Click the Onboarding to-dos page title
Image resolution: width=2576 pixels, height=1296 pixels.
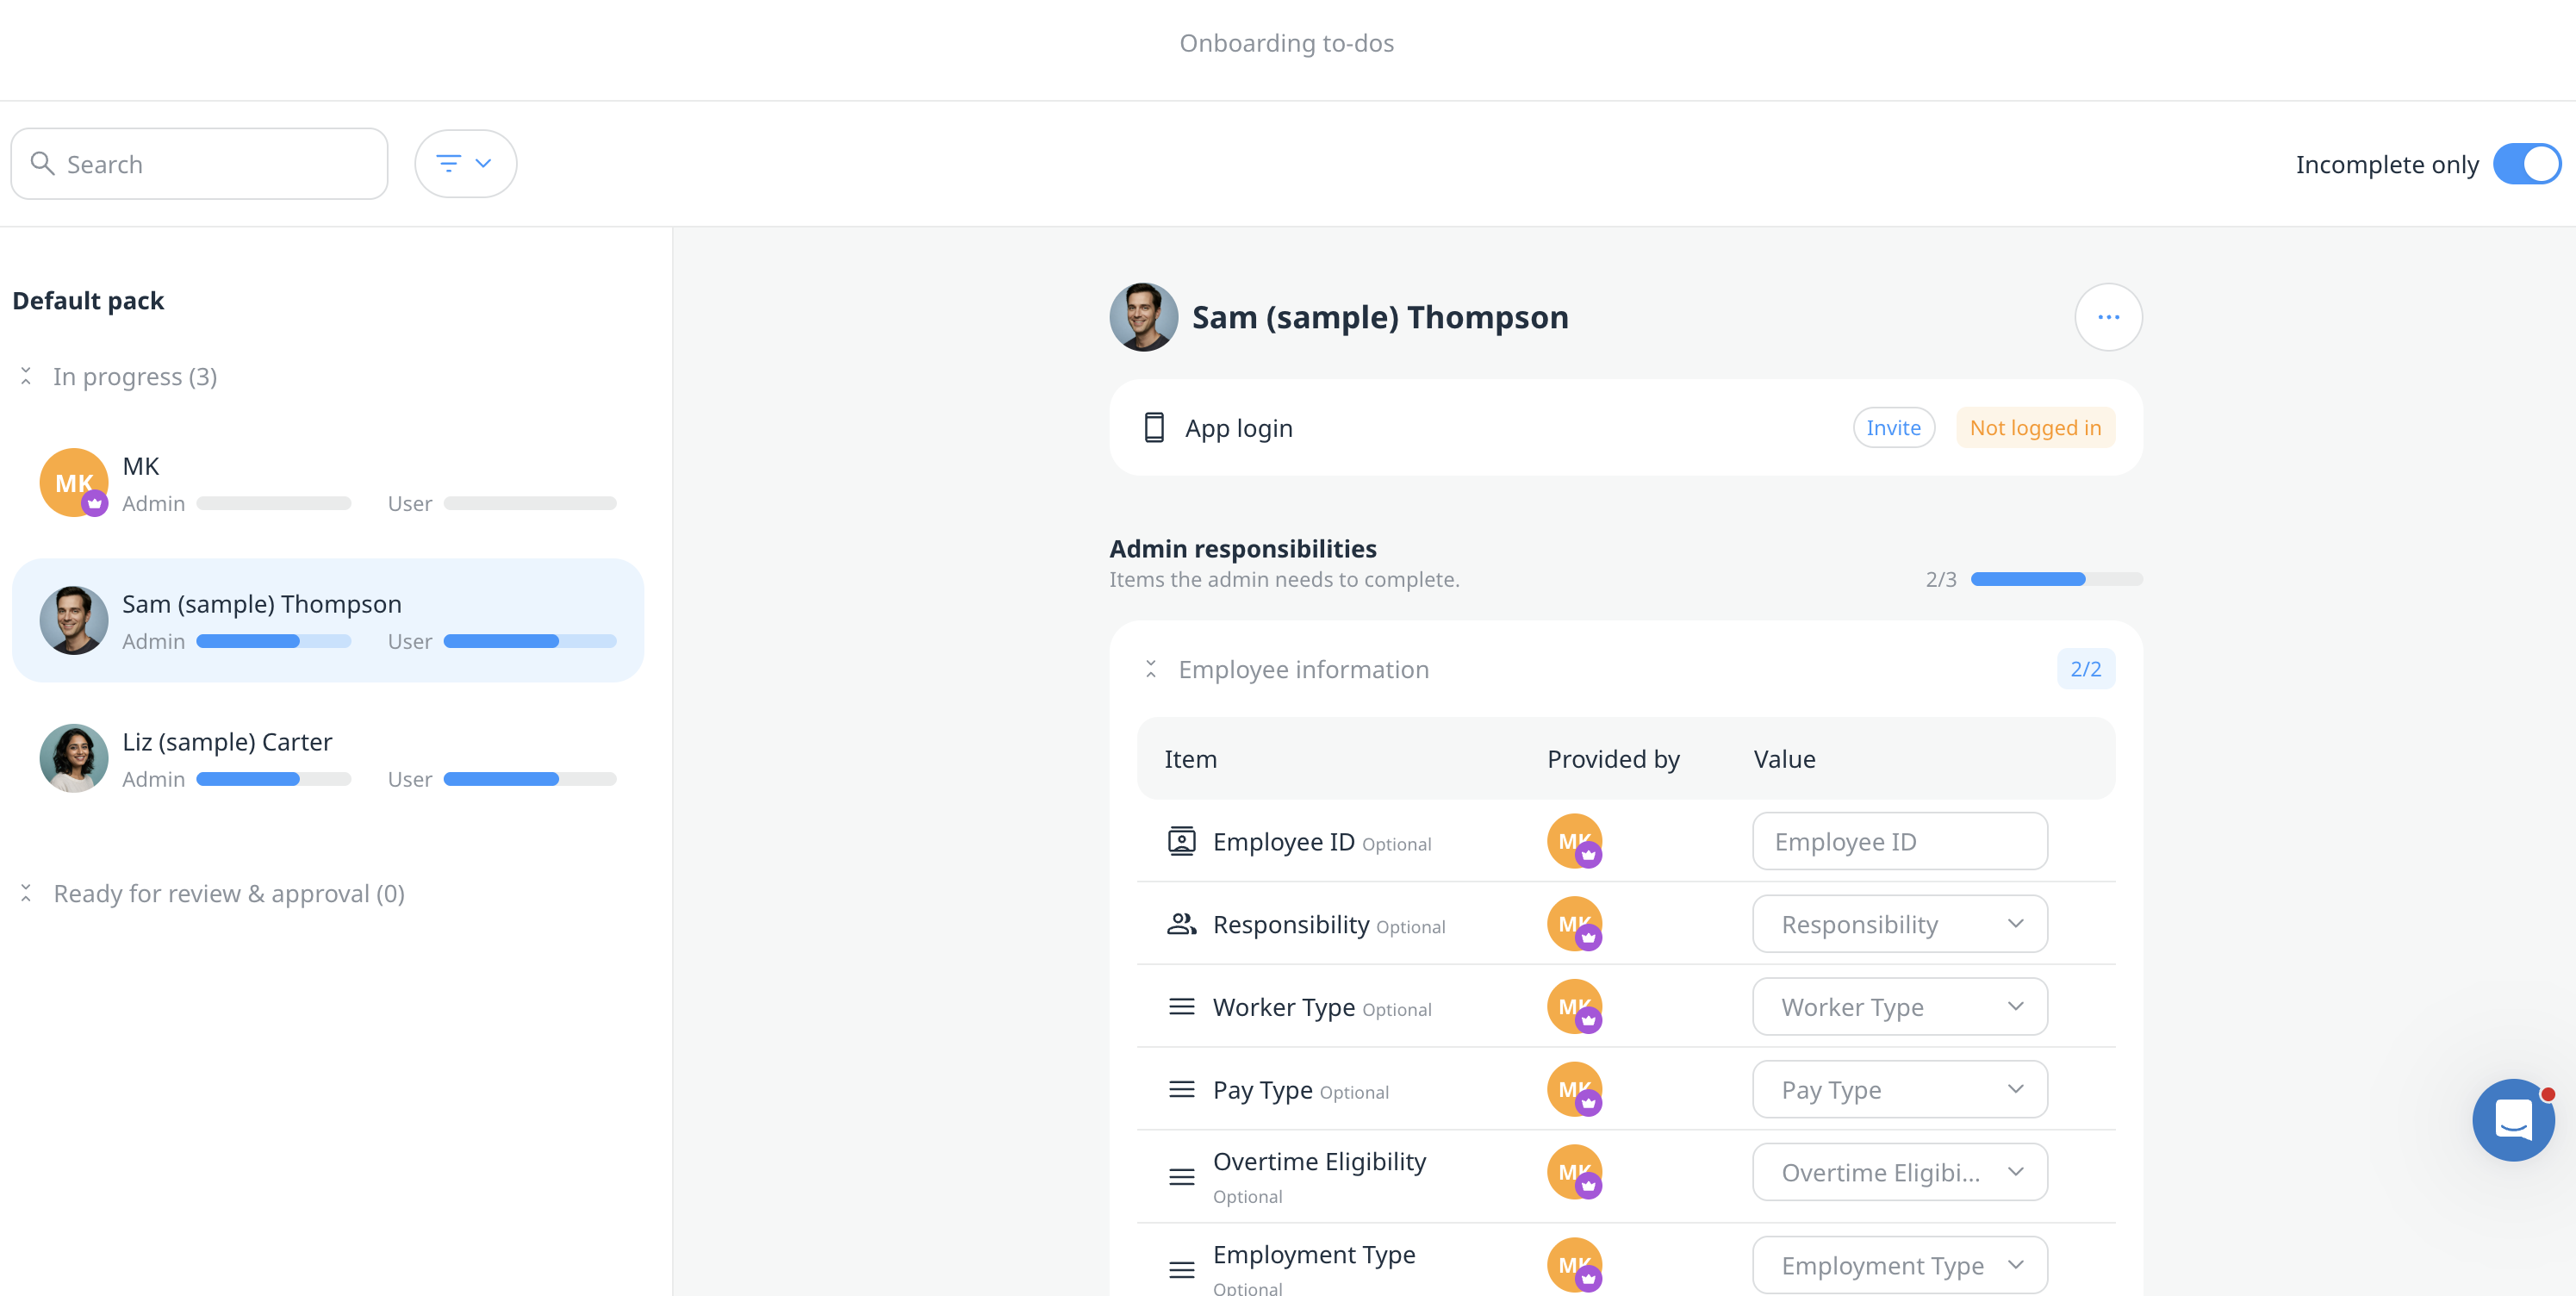pos(1286,43)
